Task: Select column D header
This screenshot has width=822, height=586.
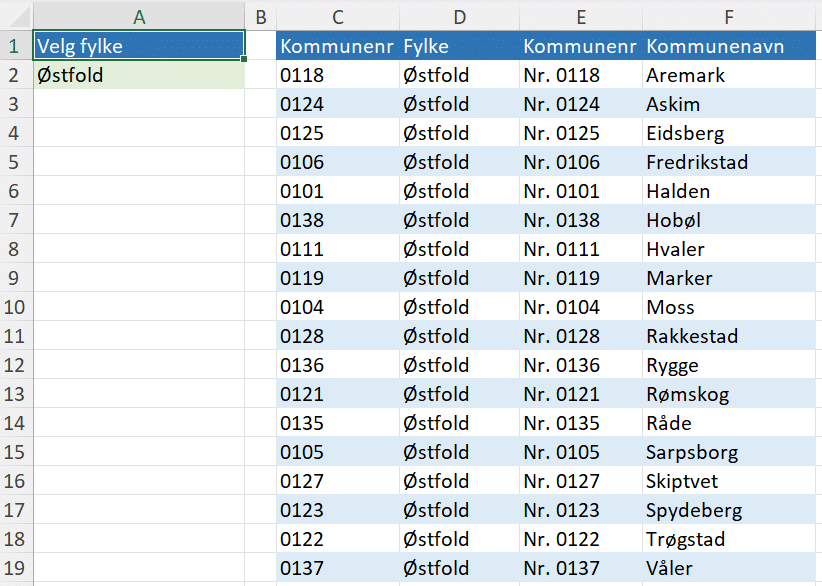Action: coord(459,16)
